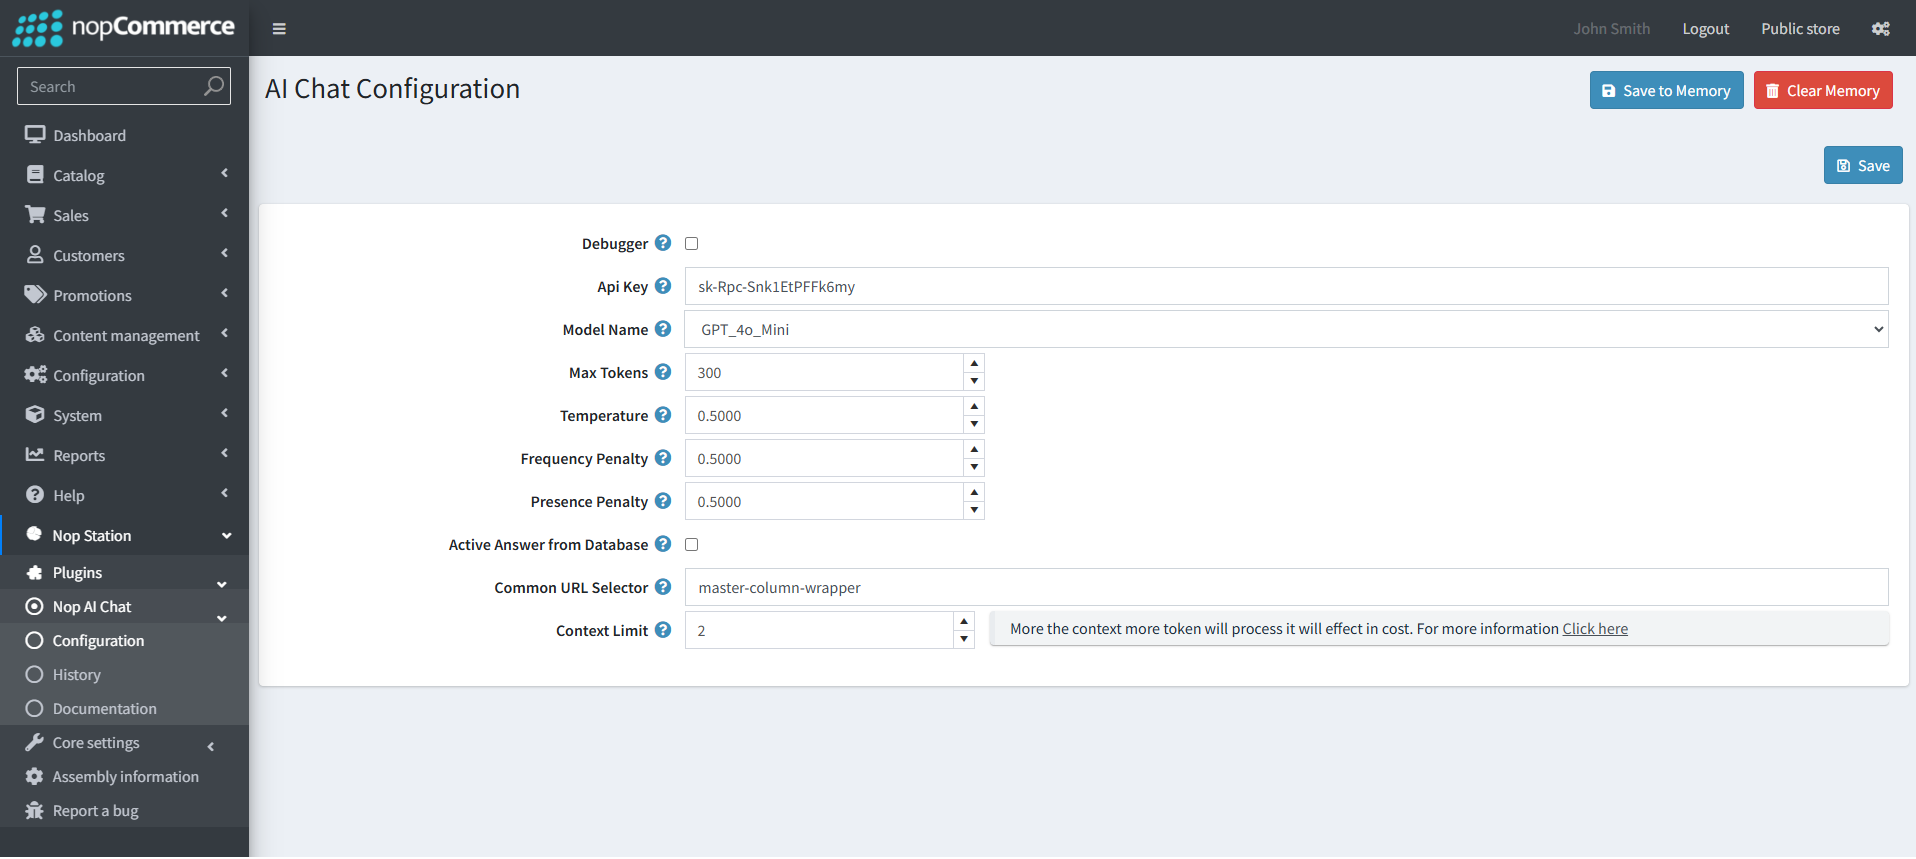This screenshot has height=859, width=1916.
Task: Collapse the Plugins menu chevron
Action: pyautogui.click(x=222, y=584)
